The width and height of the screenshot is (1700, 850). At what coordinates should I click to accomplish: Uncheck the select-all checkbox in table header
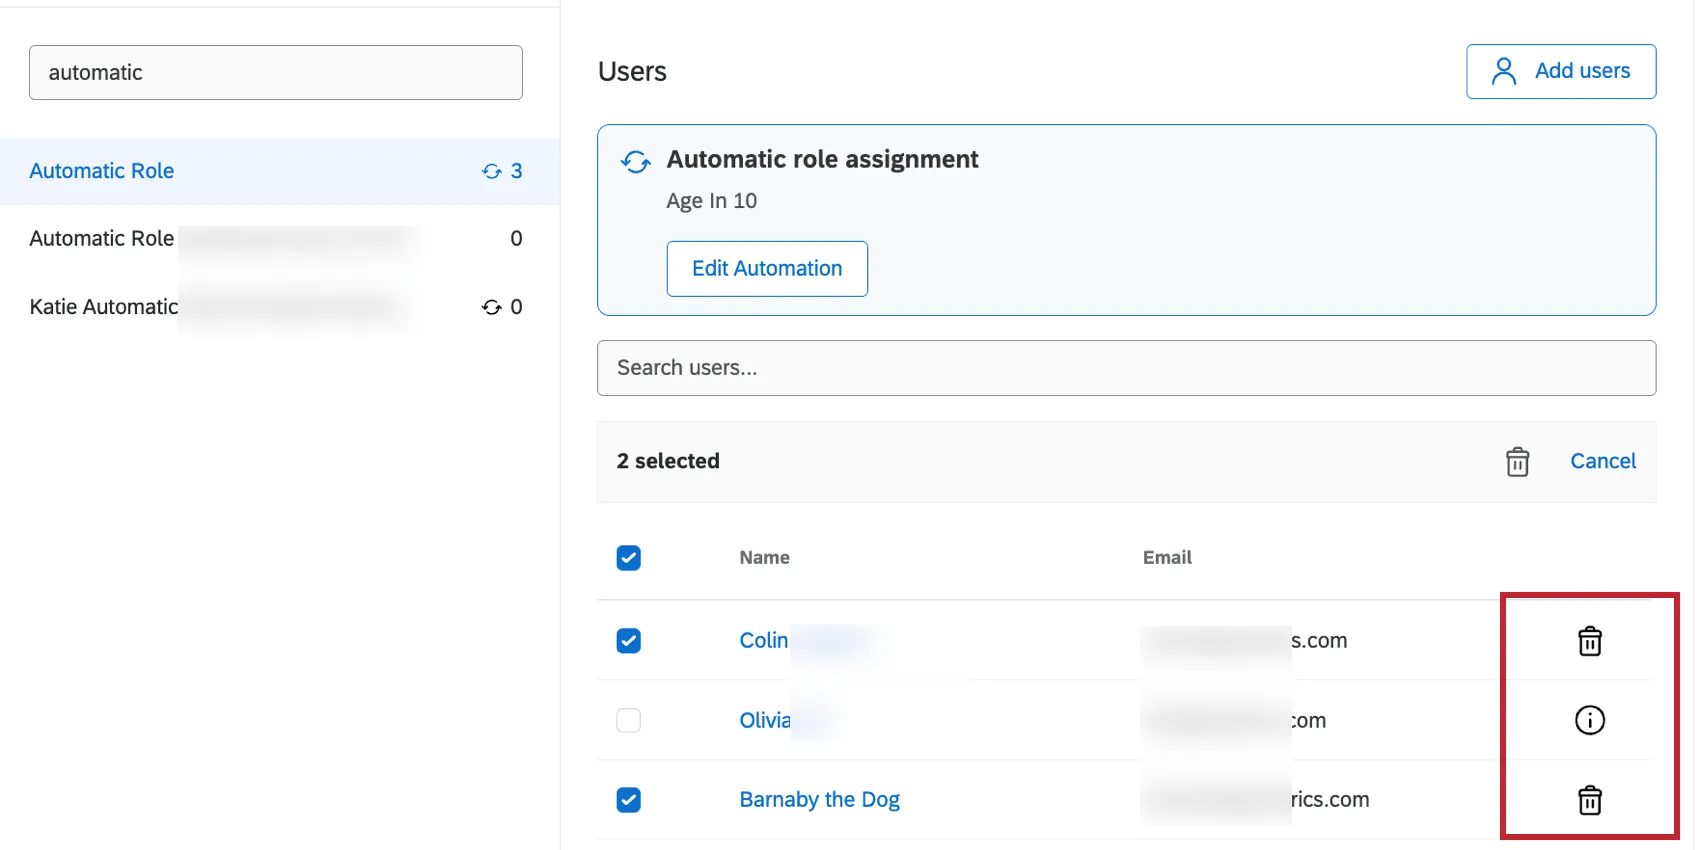(x=628, y=558)
